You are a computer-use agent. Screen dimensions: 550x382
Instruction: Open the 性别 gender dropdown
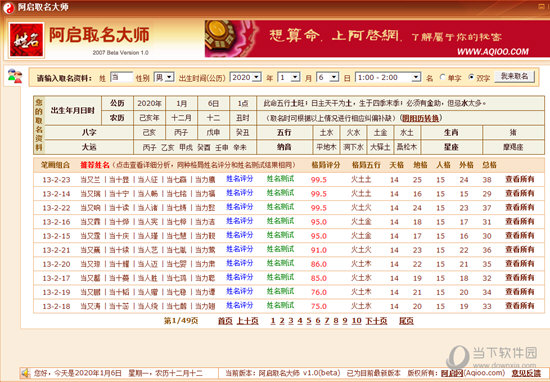164,77
